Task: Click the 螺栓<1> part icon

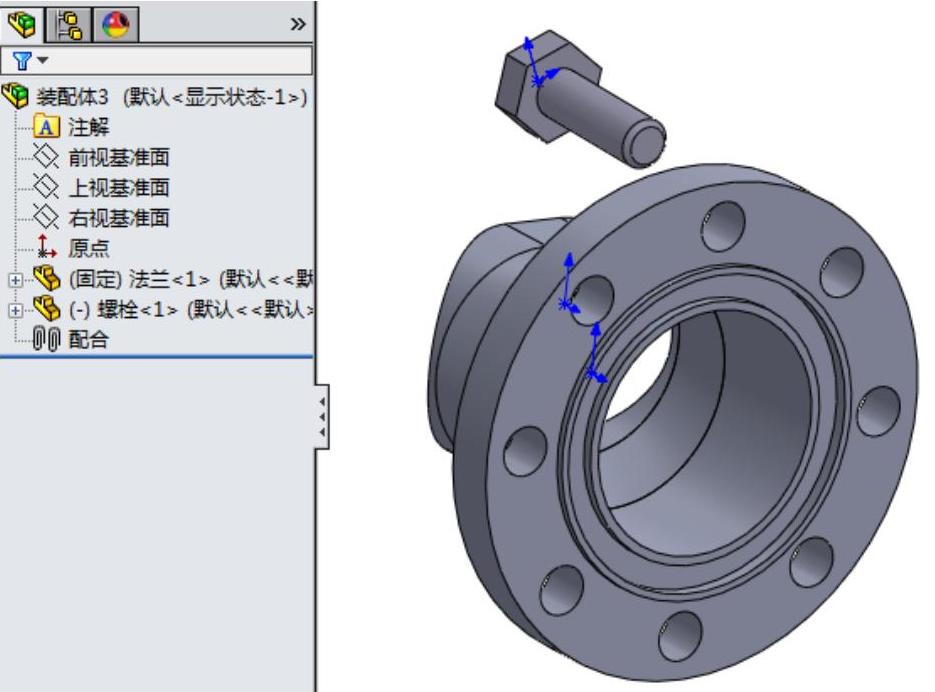Action: coord(47,308)
